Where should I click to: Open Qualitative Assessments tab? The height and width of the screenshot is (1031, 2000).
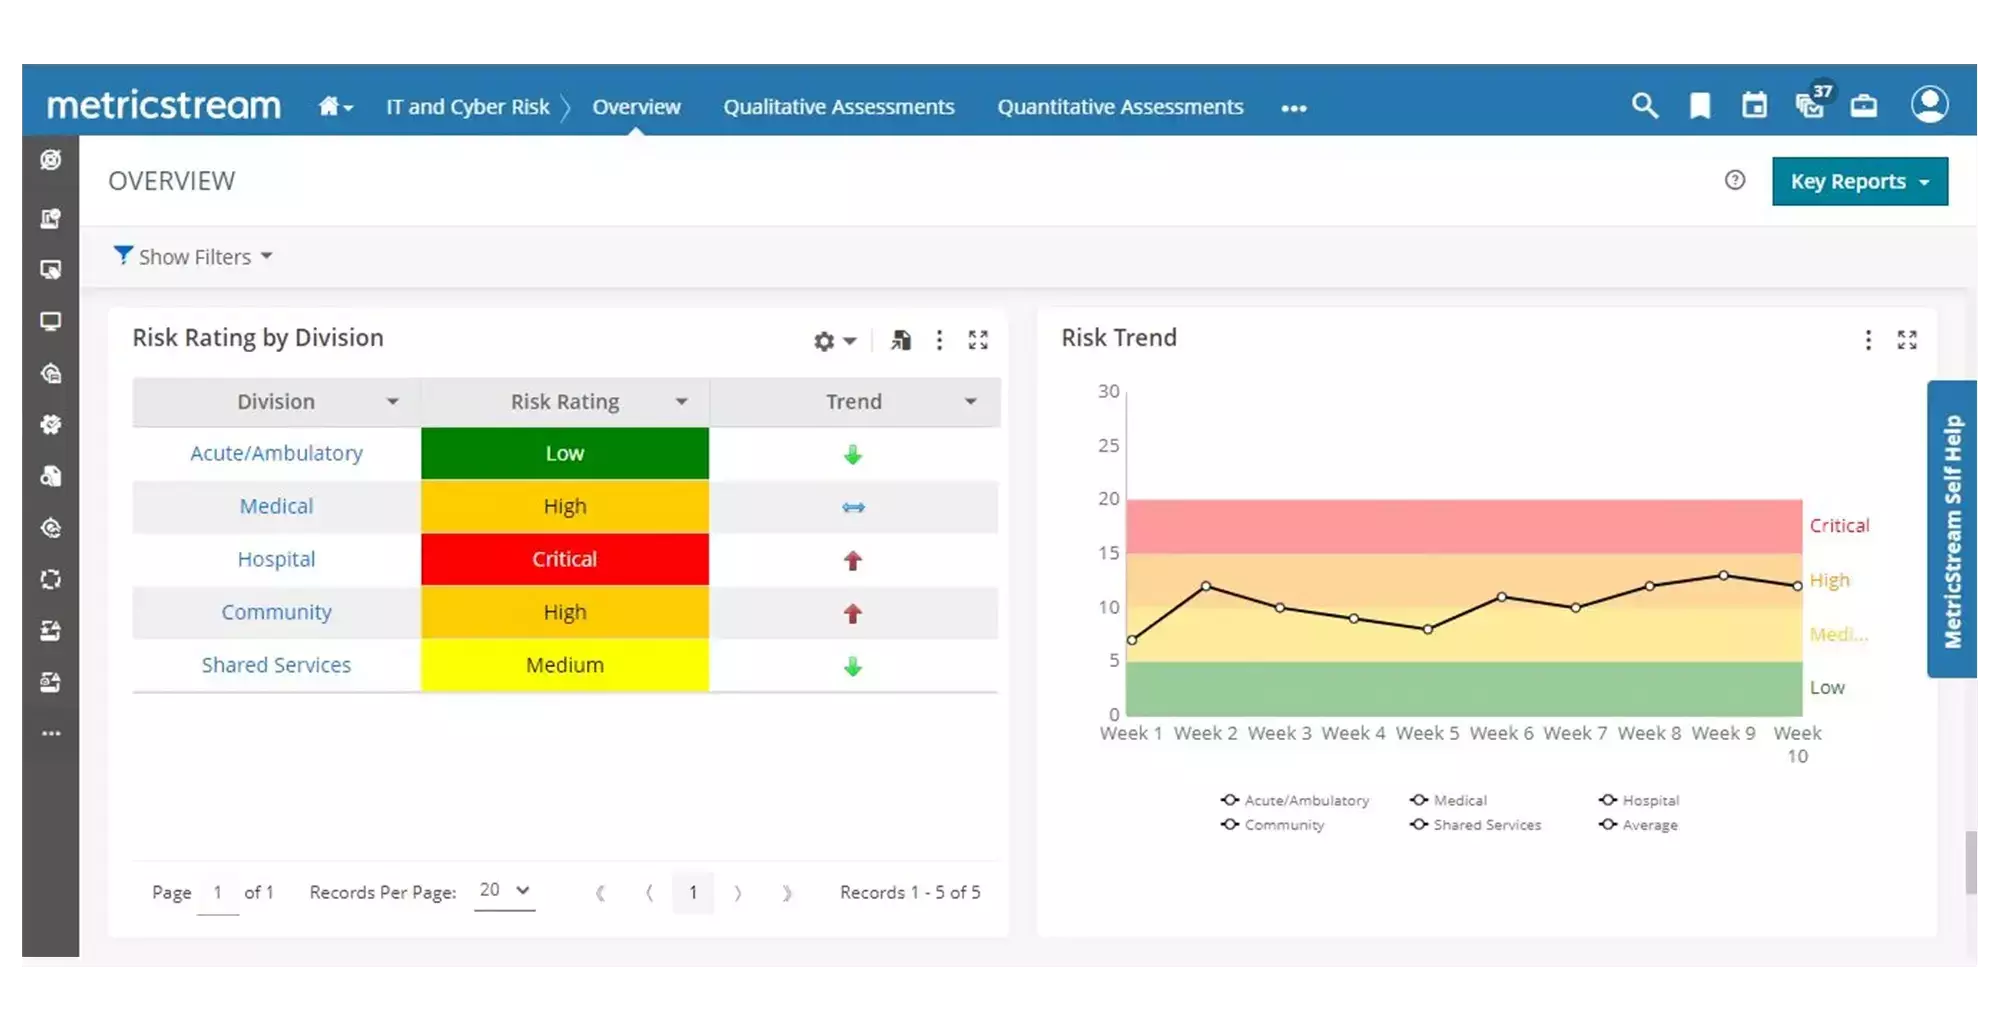[x=839, y=106]
